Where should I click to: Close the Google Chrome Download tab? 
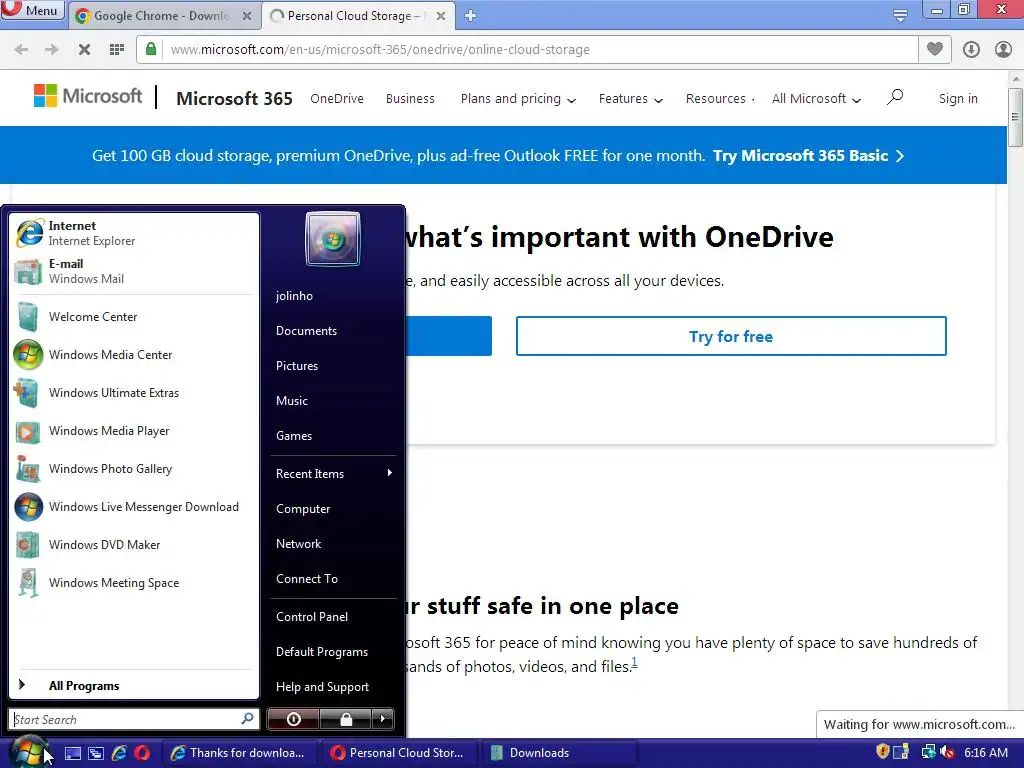pos(247,16)
